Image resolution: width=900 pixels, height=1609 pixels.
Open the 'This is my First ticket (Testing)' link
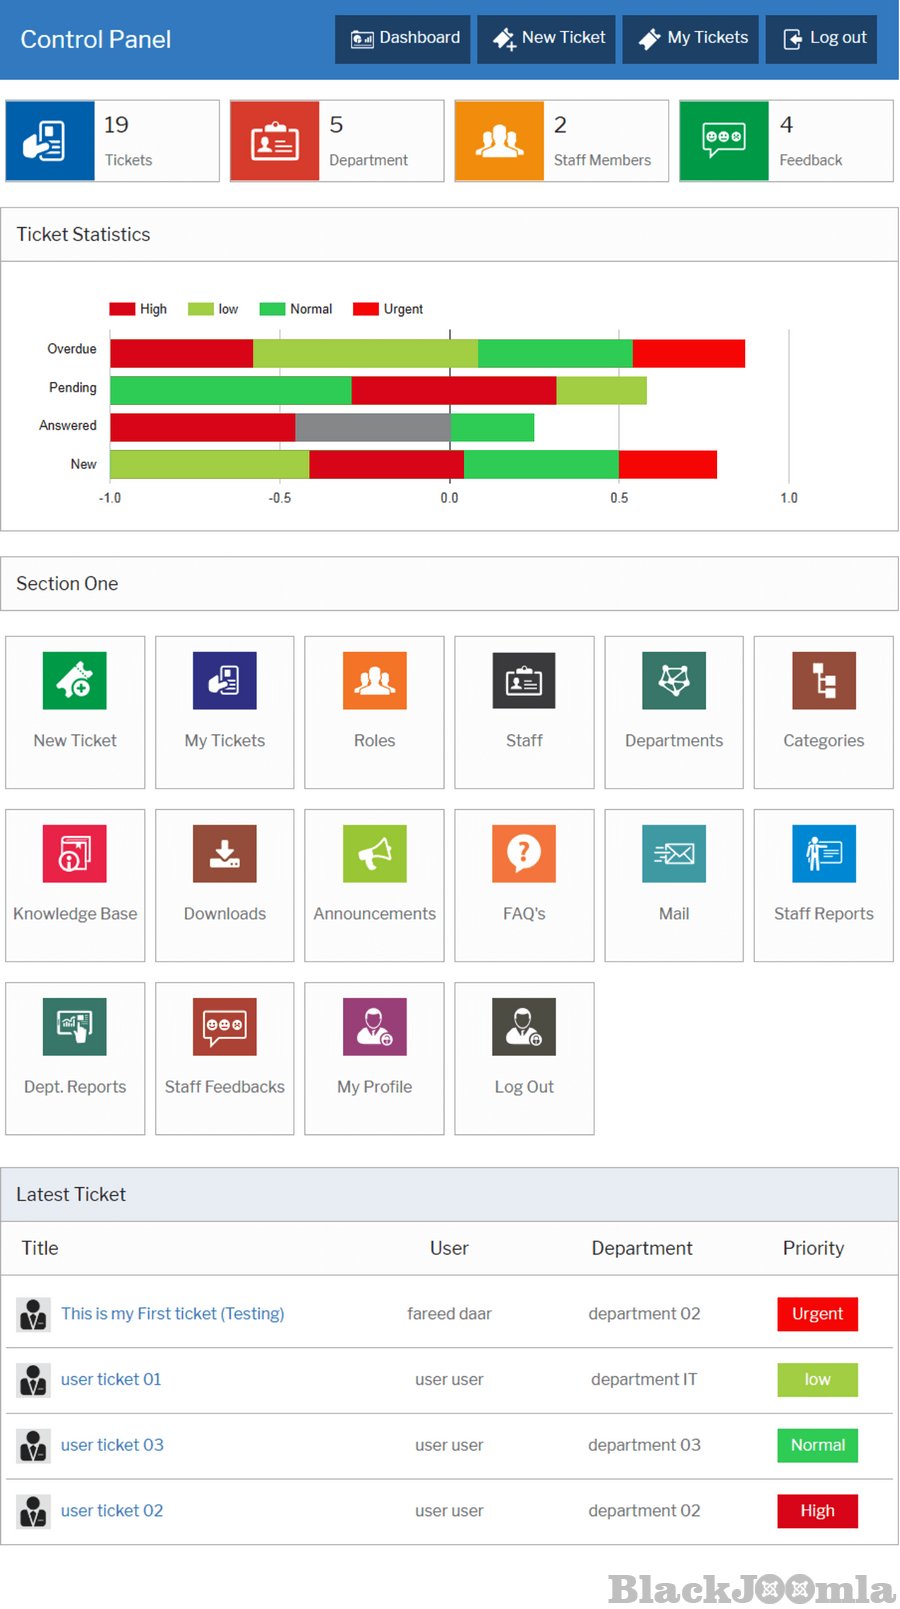tap(172, 1314)
